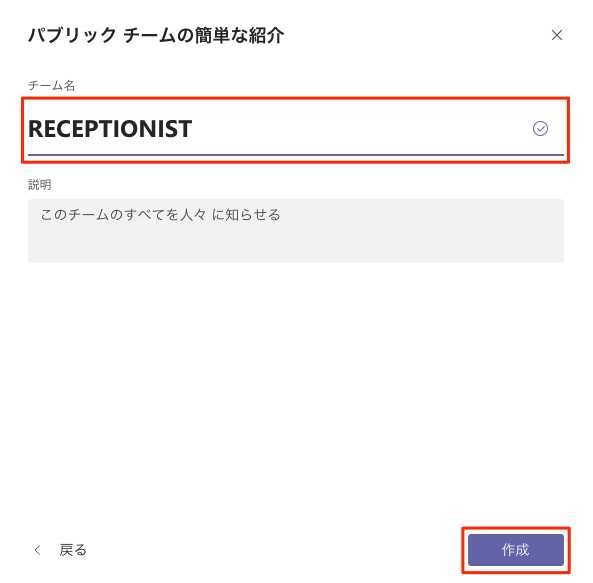Select the チーム名 field label
Image resolution: width=593 pixels, height=583 pixels.
[51, 85]
